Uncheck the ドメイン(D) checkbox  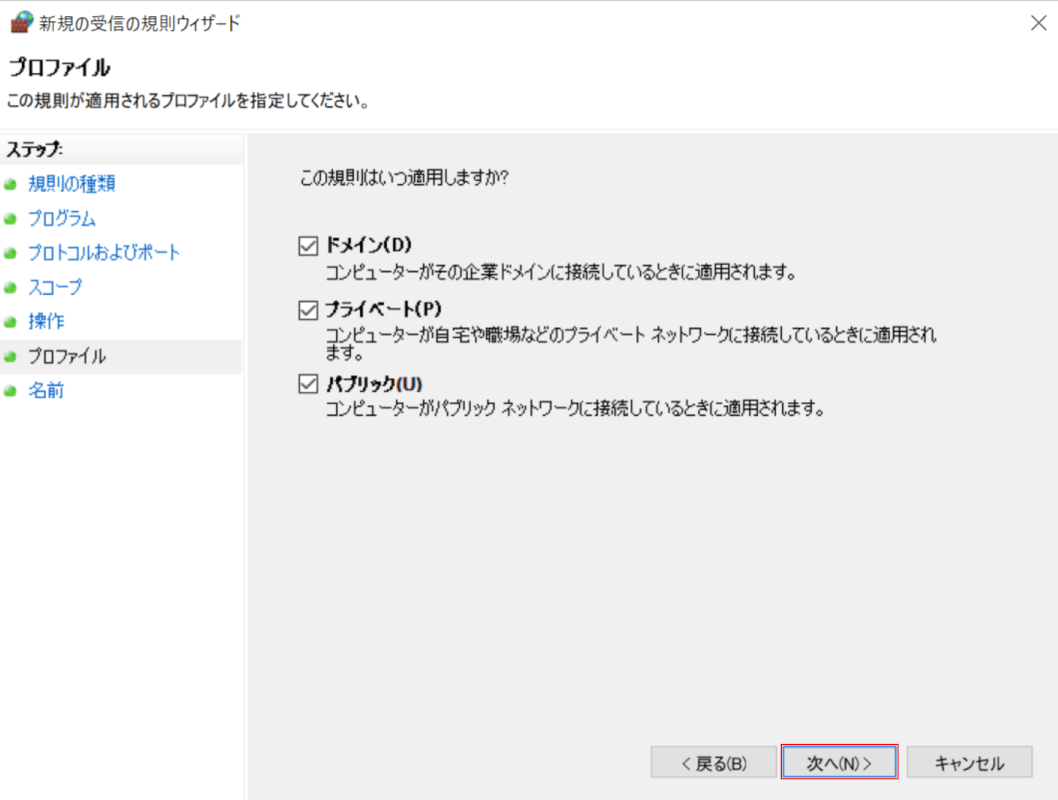pyautogui.click(x=308, y=245)
